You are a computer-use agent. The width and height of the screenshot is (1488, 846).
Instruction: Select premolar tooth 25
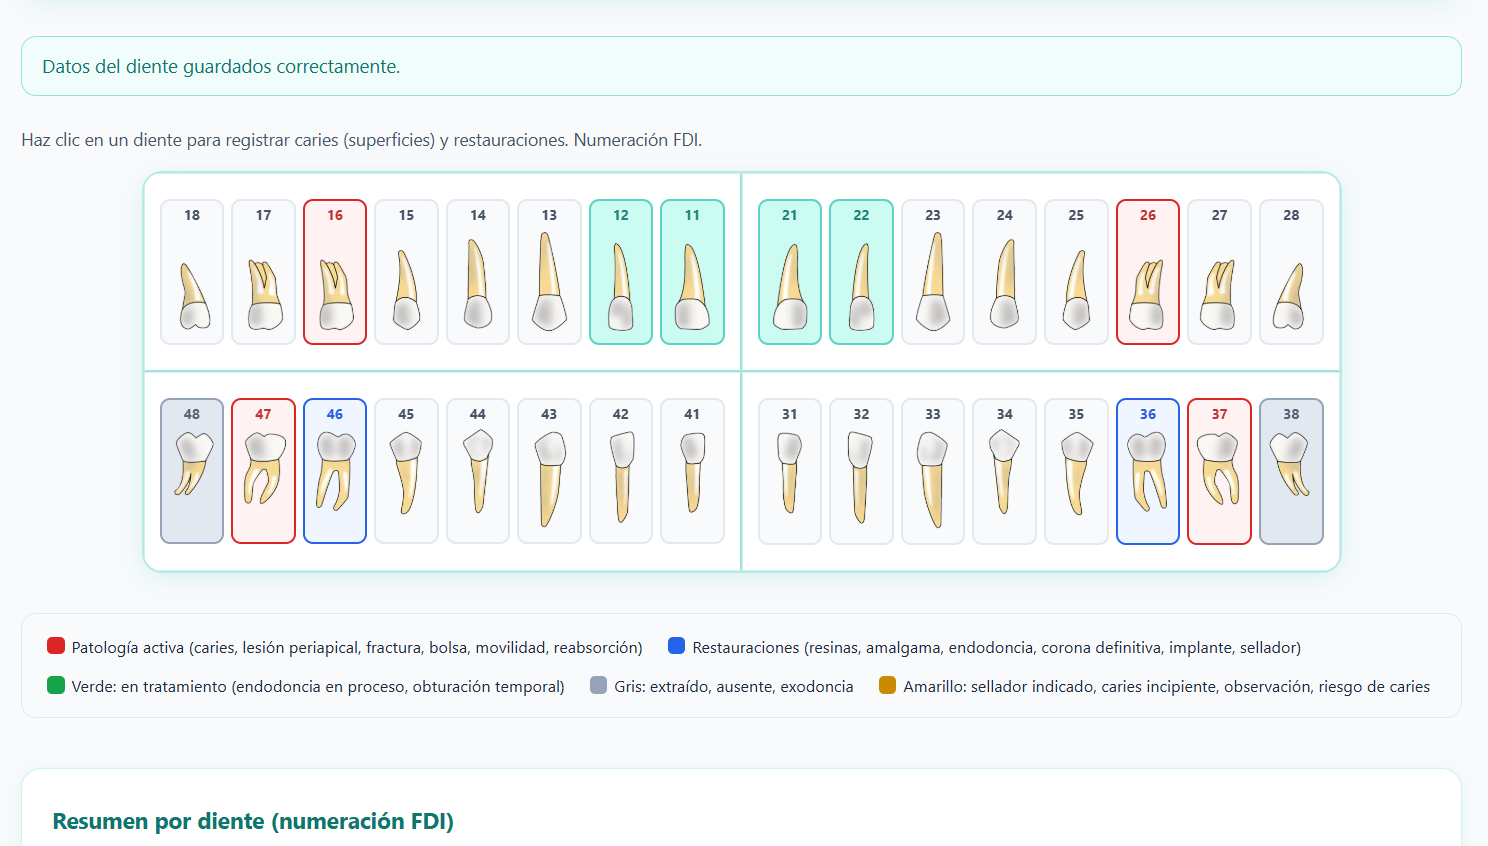(x=1076, y=272)
